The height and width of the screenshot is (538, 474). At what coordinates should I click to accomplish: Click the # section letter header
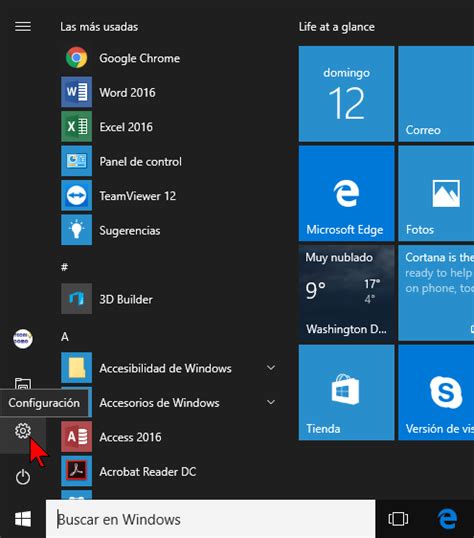click(64, 267)
